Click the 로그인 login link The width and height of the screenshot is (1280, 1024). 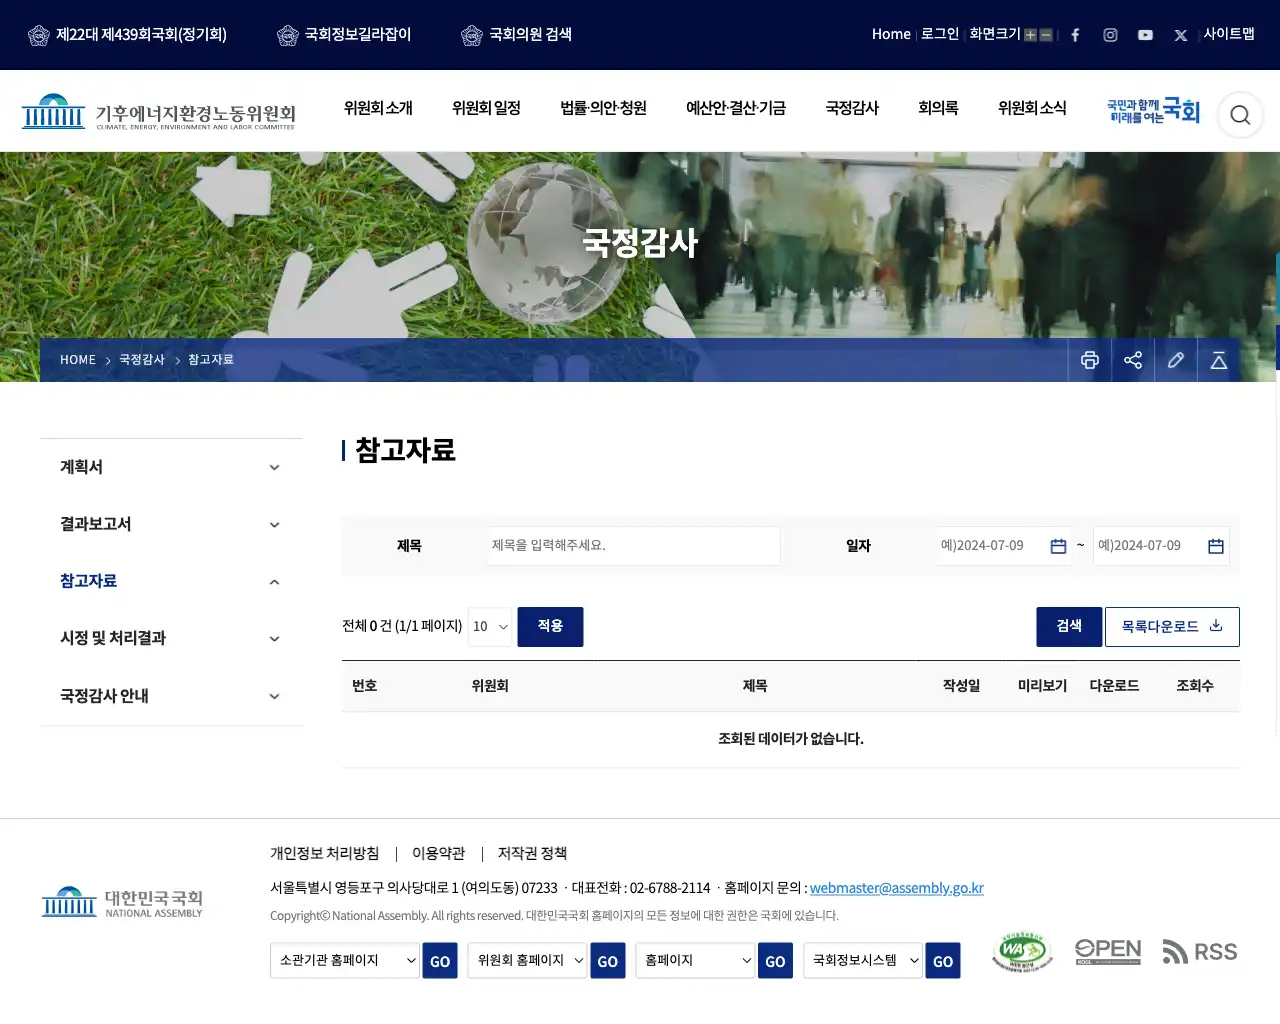click(x=940, y=35)
